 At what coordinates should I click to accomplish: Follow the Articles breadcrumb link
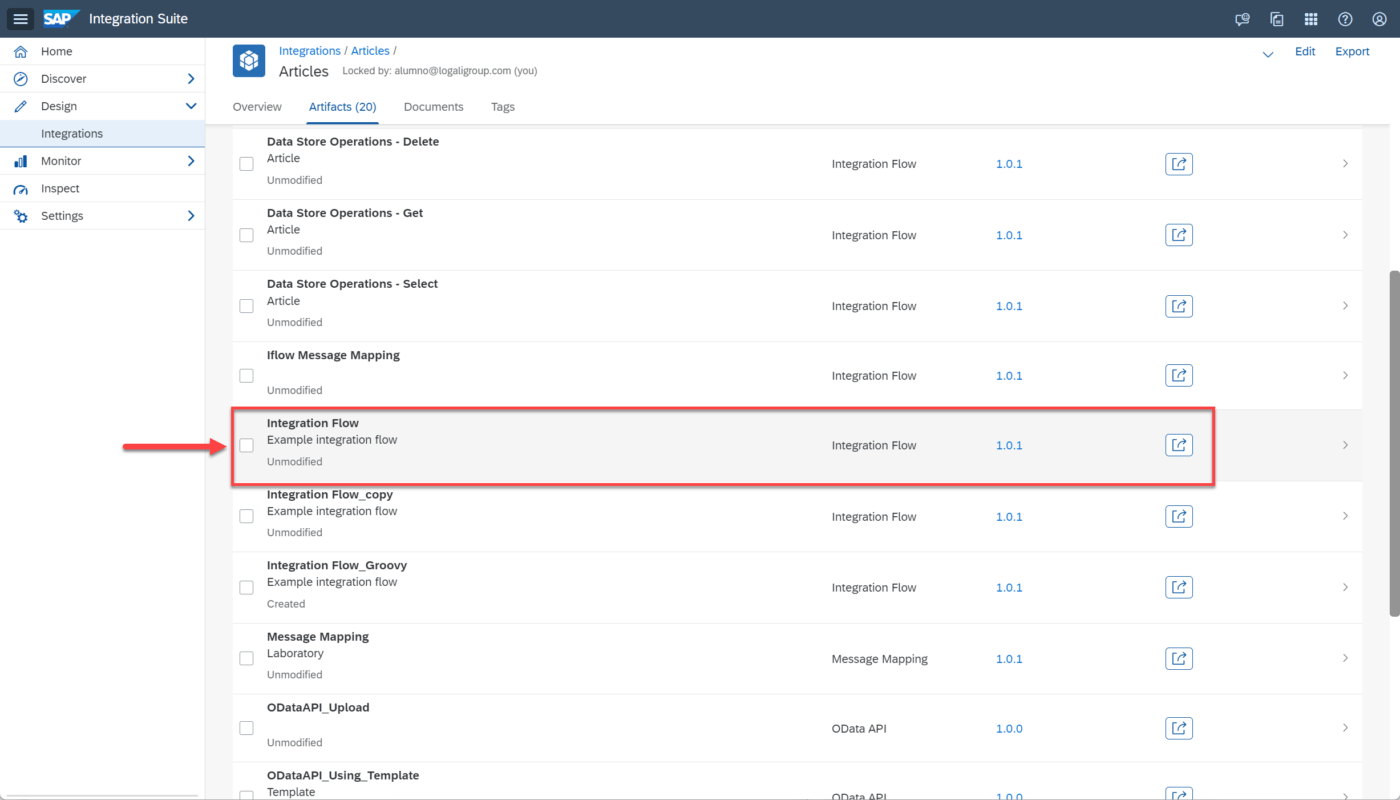370,51
